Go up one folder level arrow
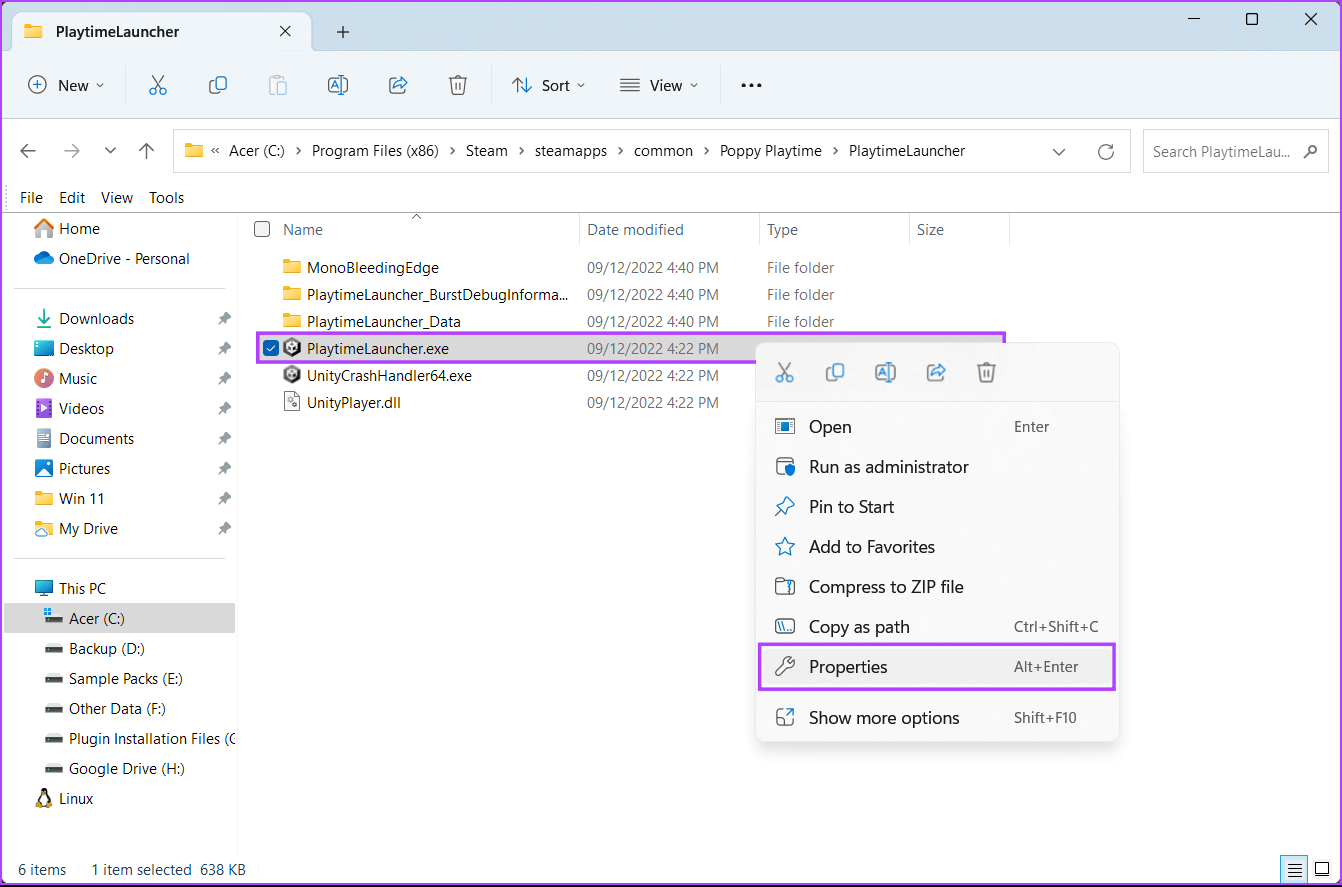This screenshot has width=1342, height=887. tap(147, 151)
